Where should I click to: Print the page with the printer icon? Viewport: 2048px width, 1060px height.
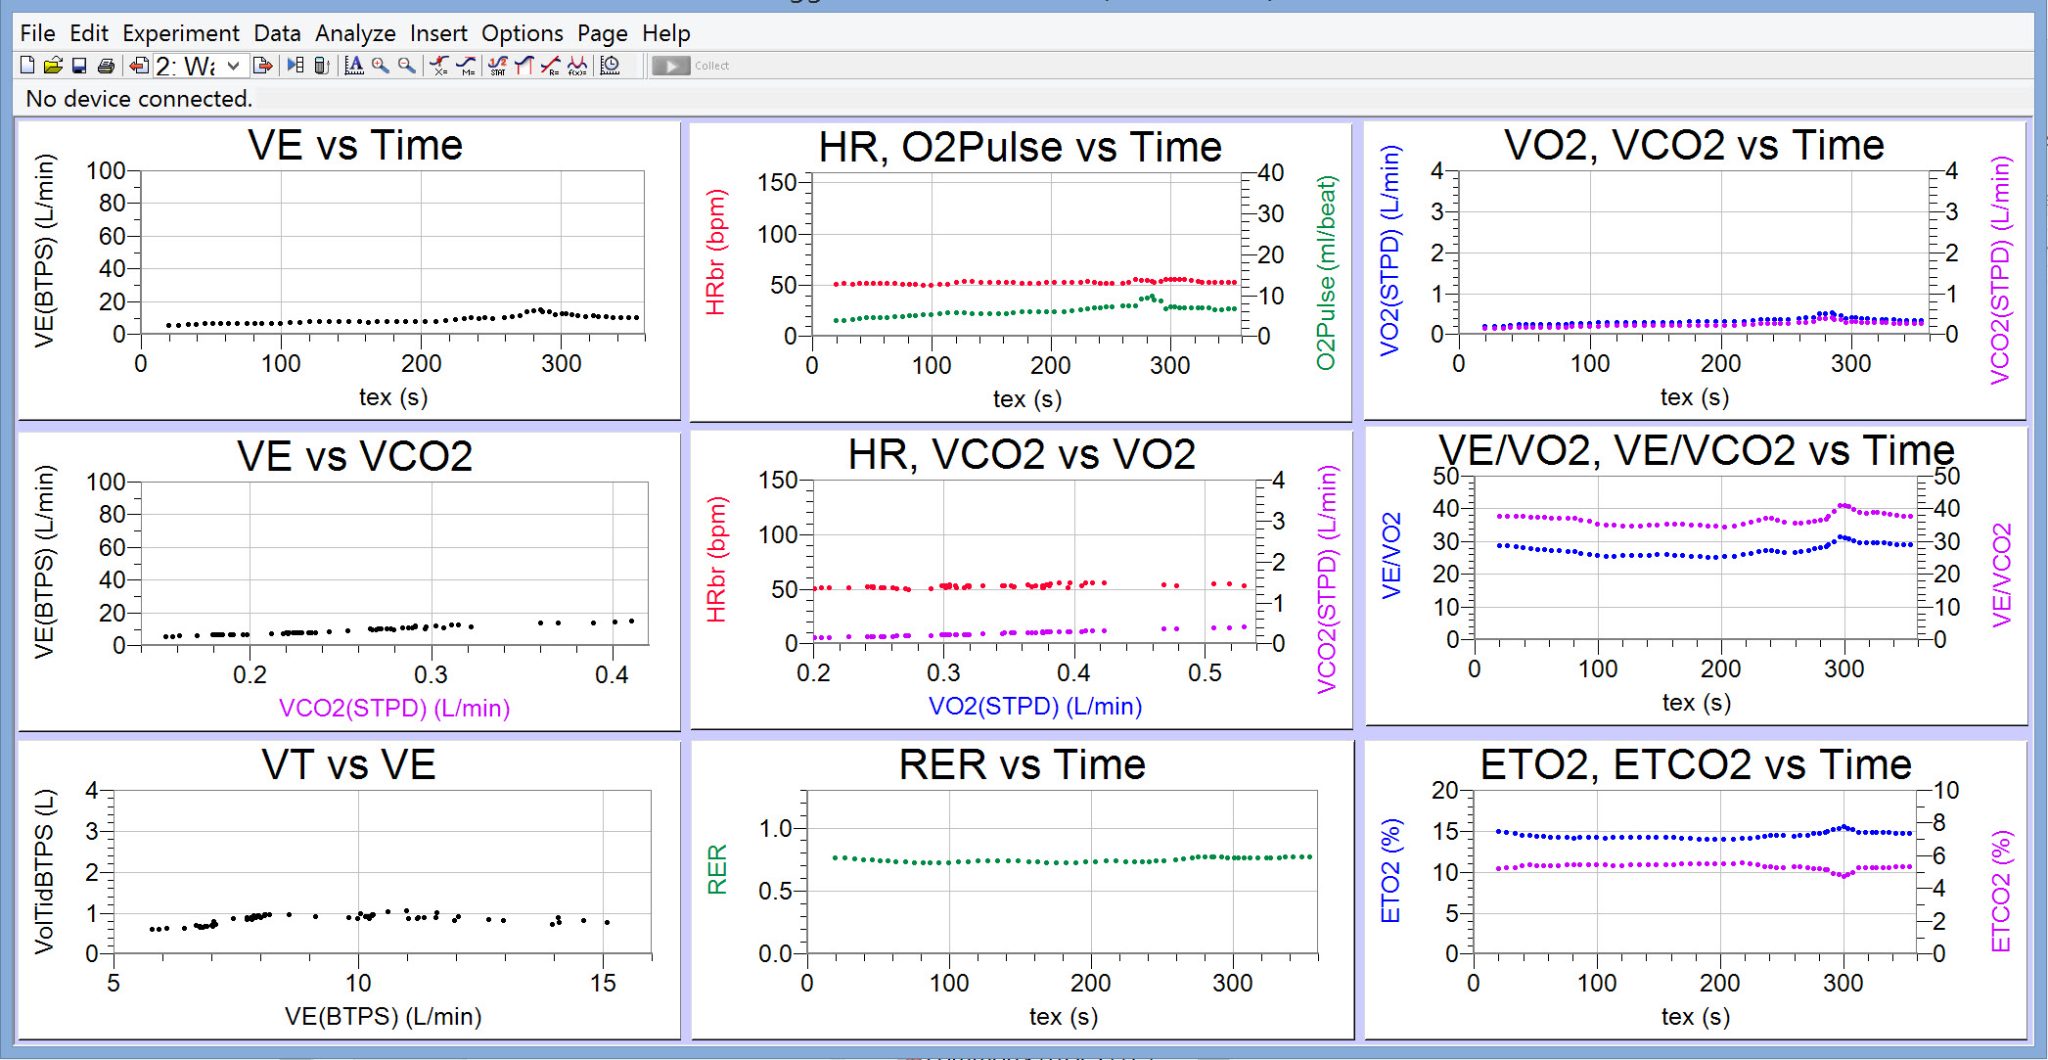[105, 66]
